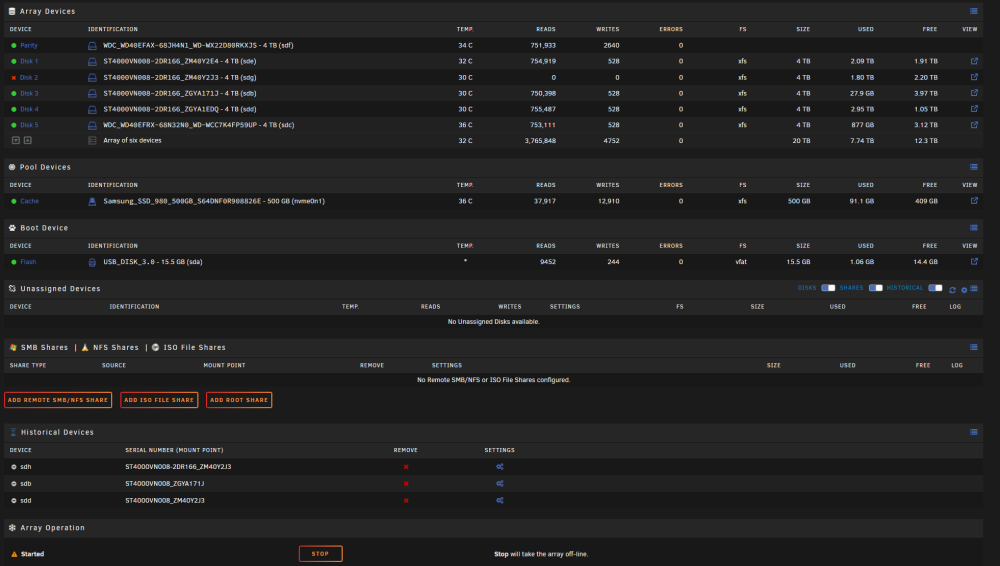This screenshot has width=1000, height=566.
Task: Open the Flash boot device link
Action: tap(28, 262)
